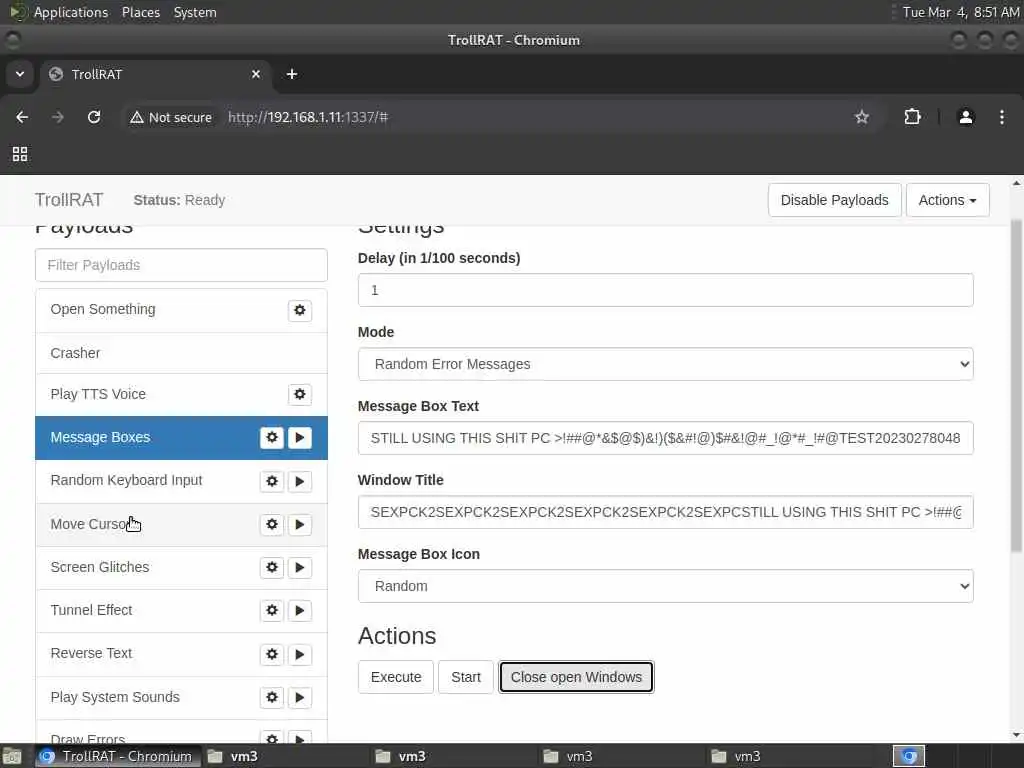1024x768 pixels.
Task: Open Chromium extensions puzzle icon
Action: pos(912,117)
